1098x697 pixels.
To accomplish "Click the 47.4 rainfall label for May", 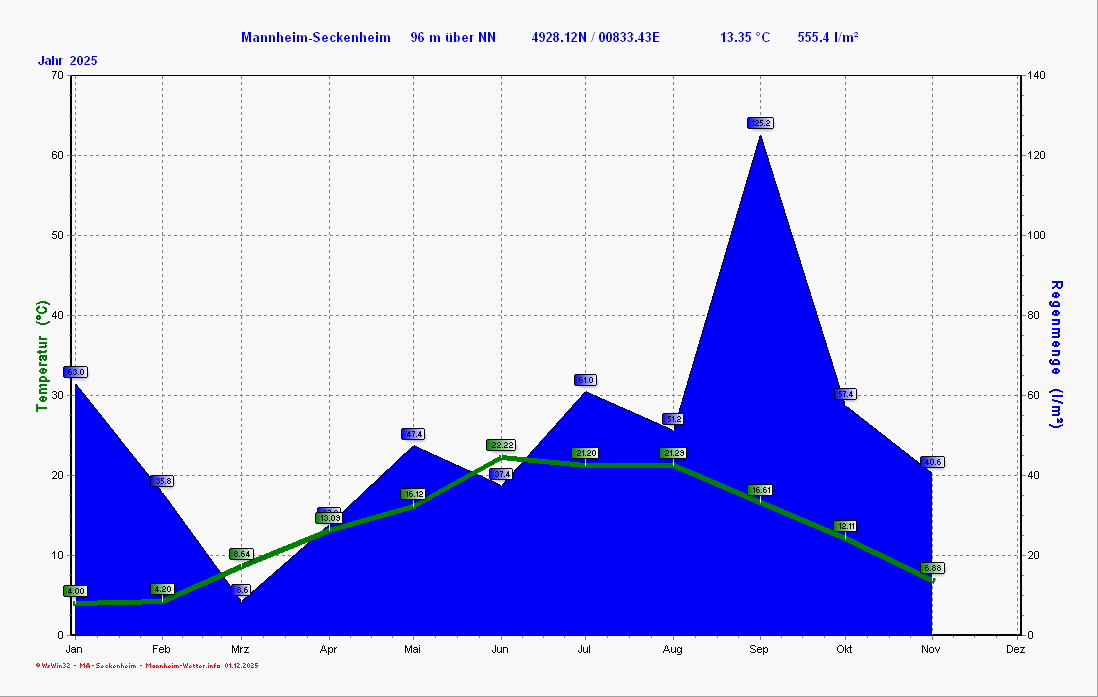I will (x=413, y=434).
